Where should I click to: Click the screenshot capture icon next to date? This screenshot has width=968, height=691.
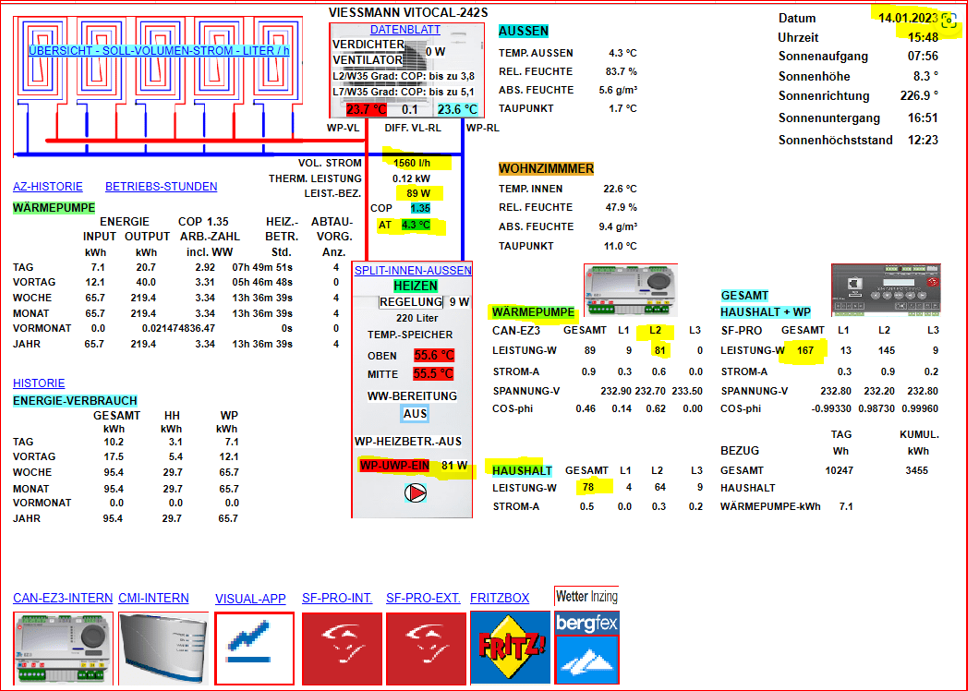(x=949, y=19)
